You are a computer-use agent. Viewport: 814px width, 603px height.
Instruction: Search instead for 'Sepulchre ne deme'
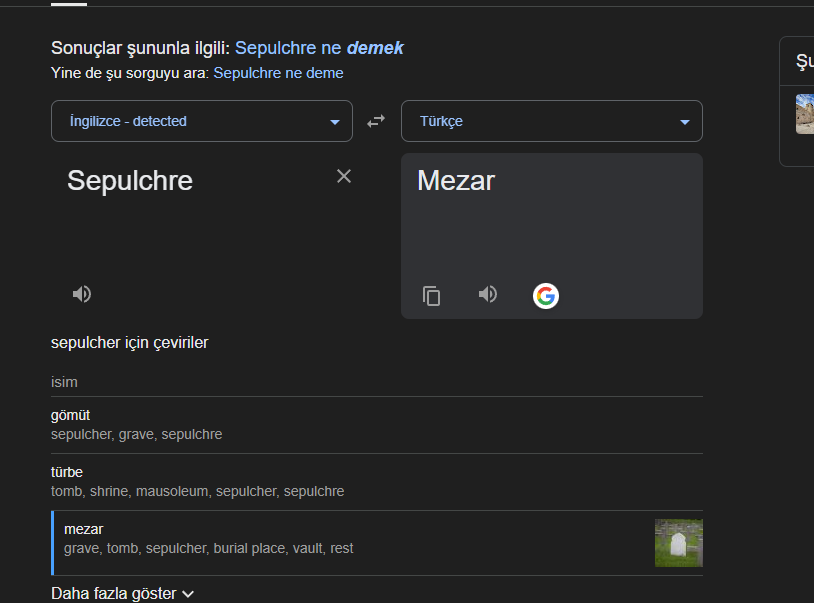[x=278, y=73]
